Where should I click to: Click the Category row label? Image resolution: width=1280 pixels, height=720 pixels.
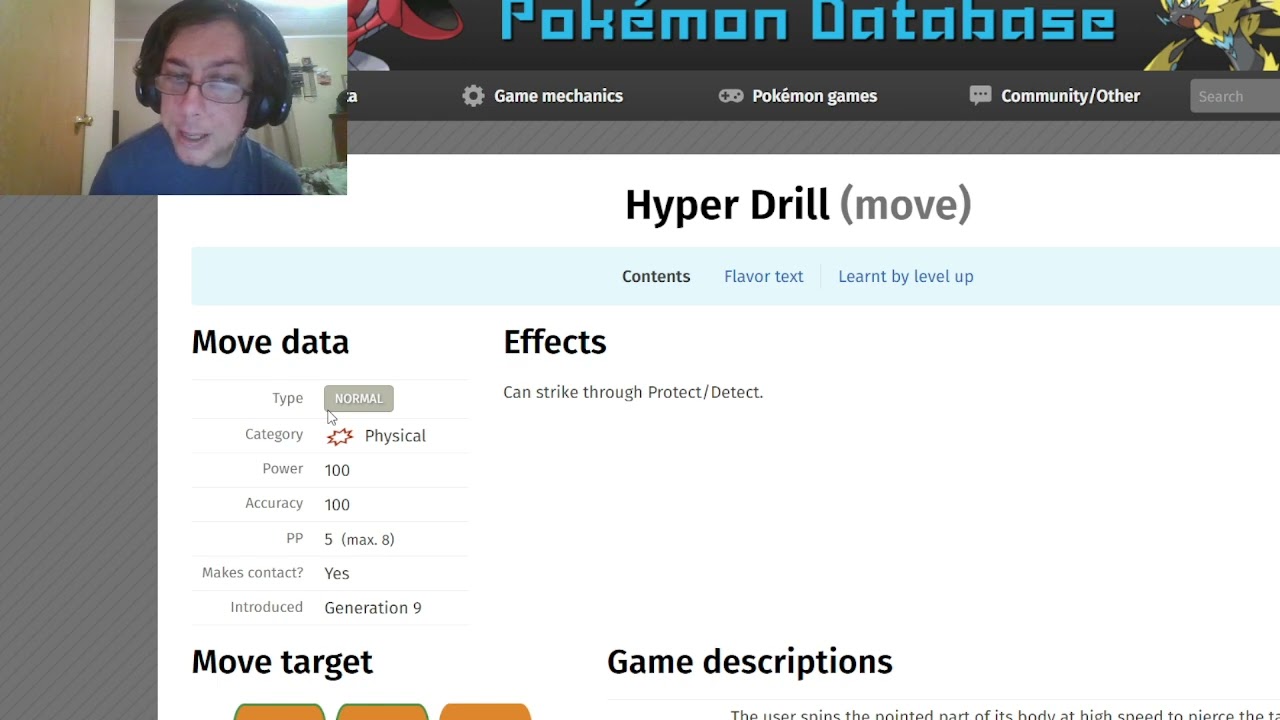pos(274,434)
